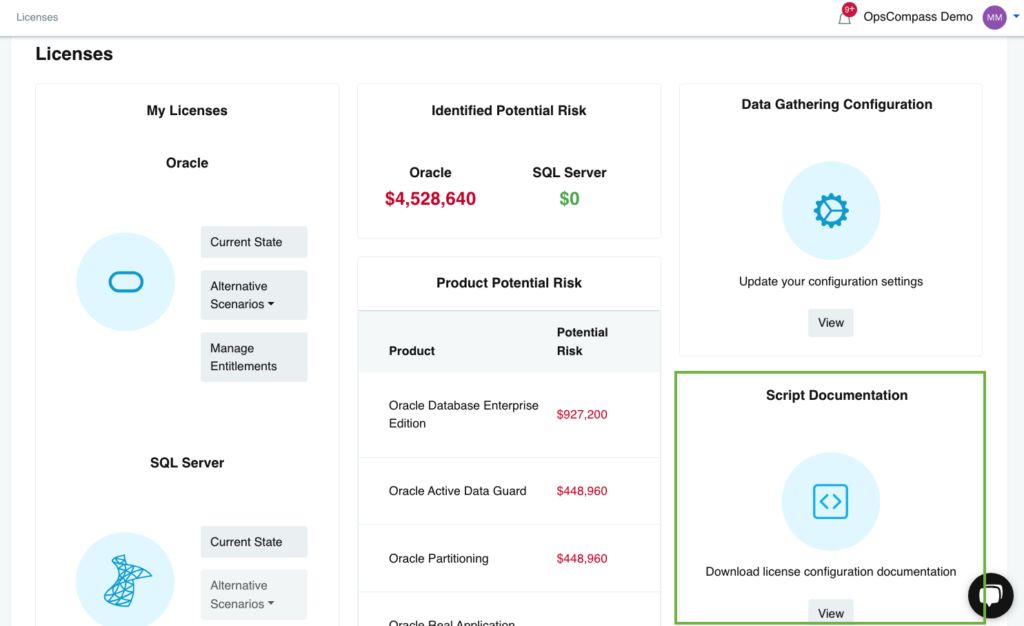Expand Oracle Alternative Scenarios dropdown
Image resolution: width=1024 pixels, height=626 pixels.
(x=253, y=295)
